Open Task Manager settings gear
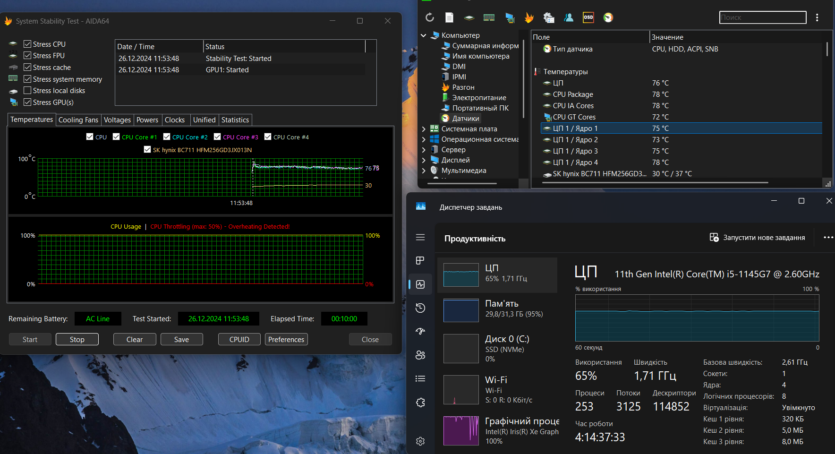This screenshot has height=454, width=835. pyautogui.click(x=420, y=441)
